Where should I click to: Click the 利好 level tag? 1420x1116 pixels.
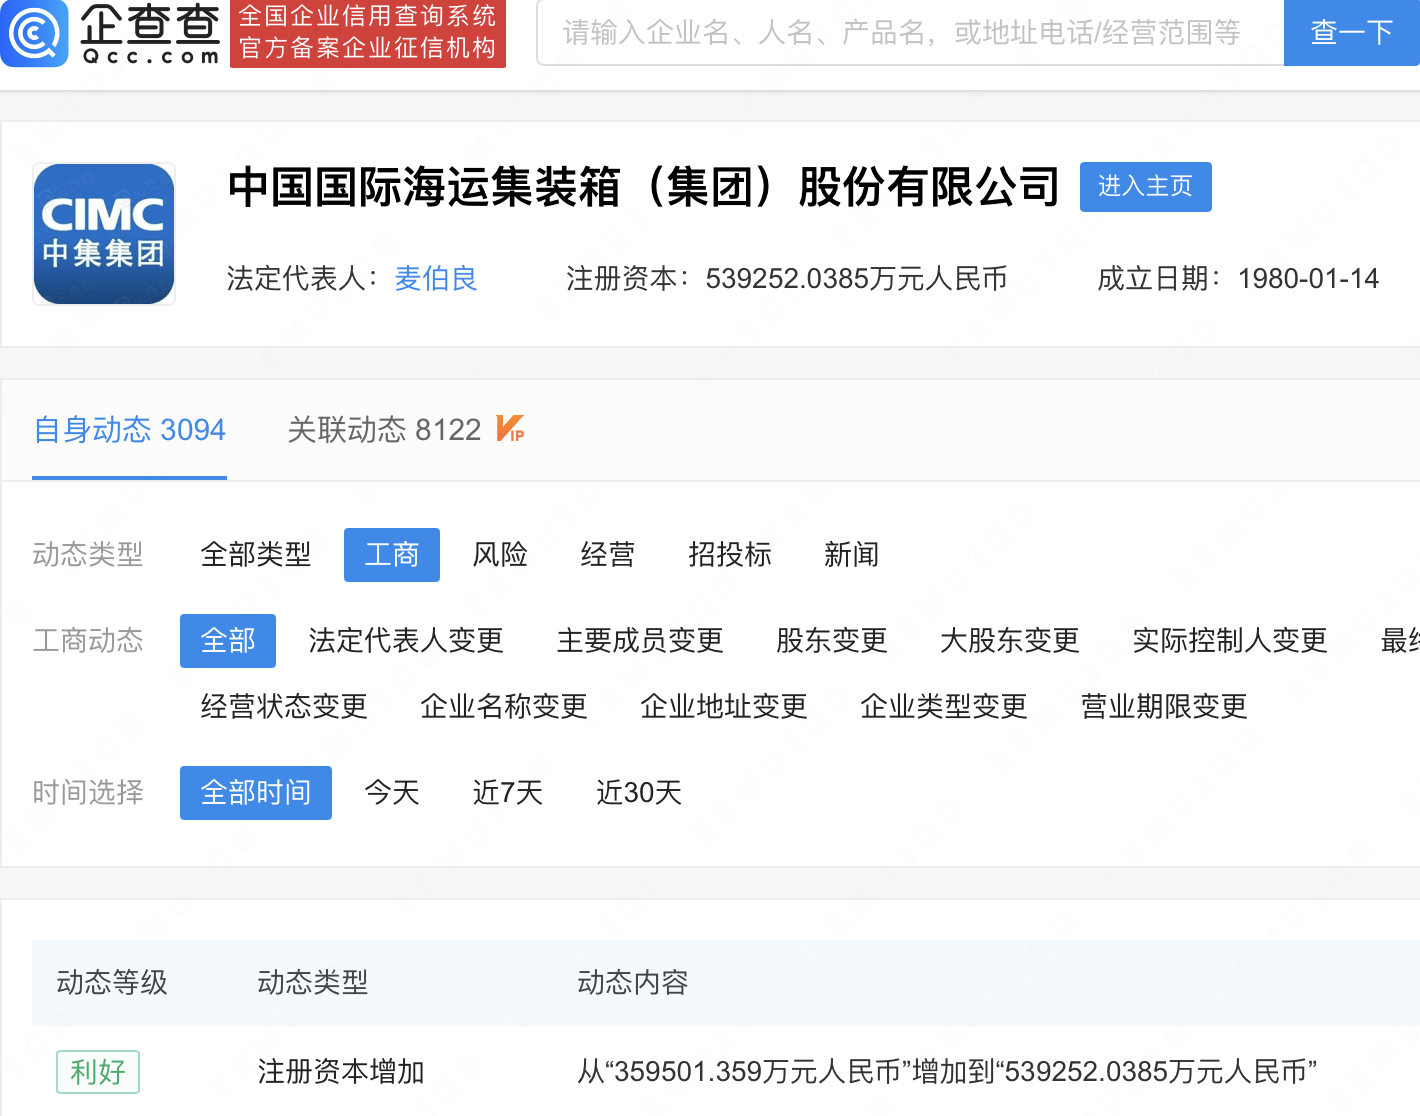coord(98,1072)
